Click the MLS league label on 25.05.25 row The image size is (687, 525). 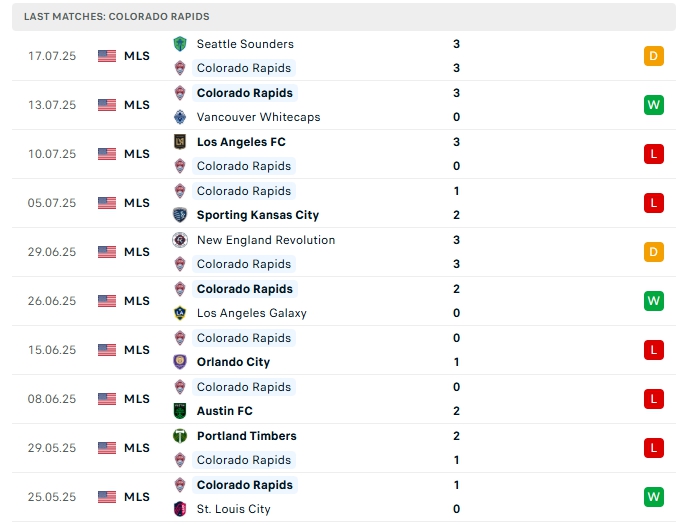(x=137, y=497)
